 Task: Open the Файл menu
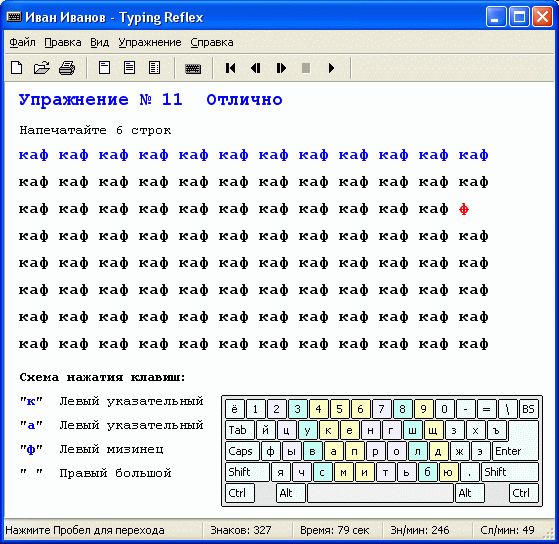[x=22, y=42]
